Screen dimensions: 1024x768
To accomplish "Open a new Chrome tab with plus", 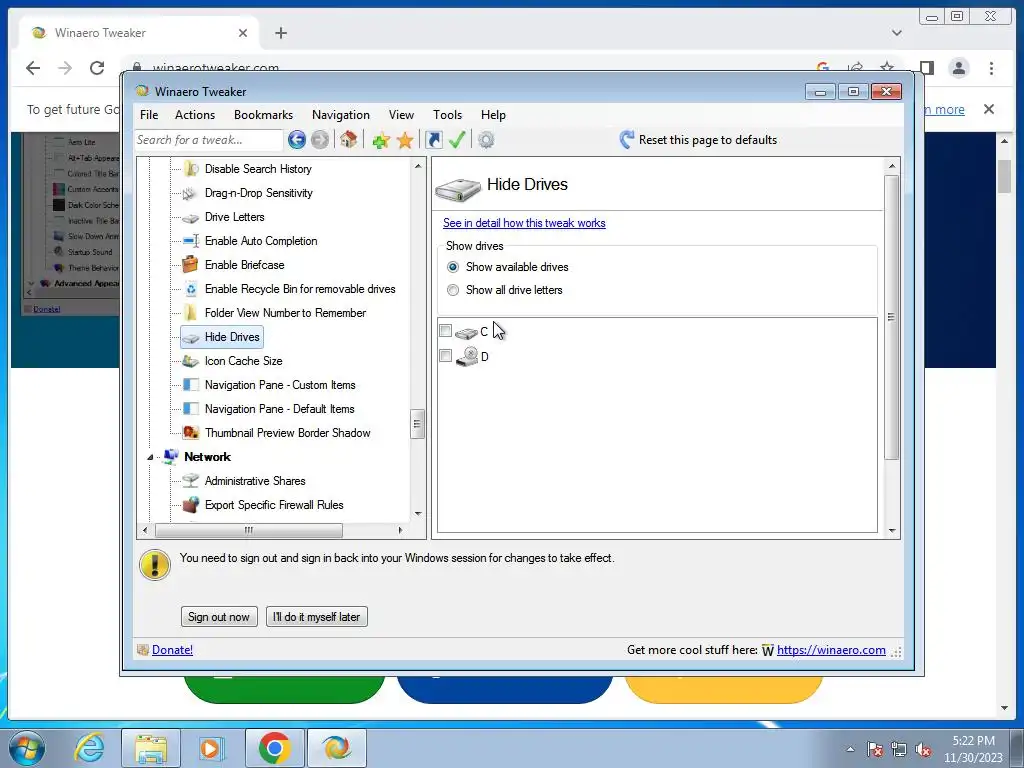I will pyautogui.click(x=281, y=33).
